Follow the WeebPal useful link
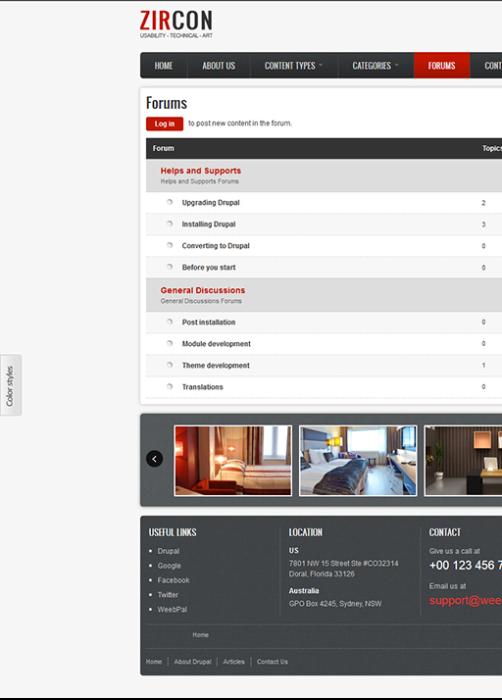502x700 pixels. [x=172, y=609]
